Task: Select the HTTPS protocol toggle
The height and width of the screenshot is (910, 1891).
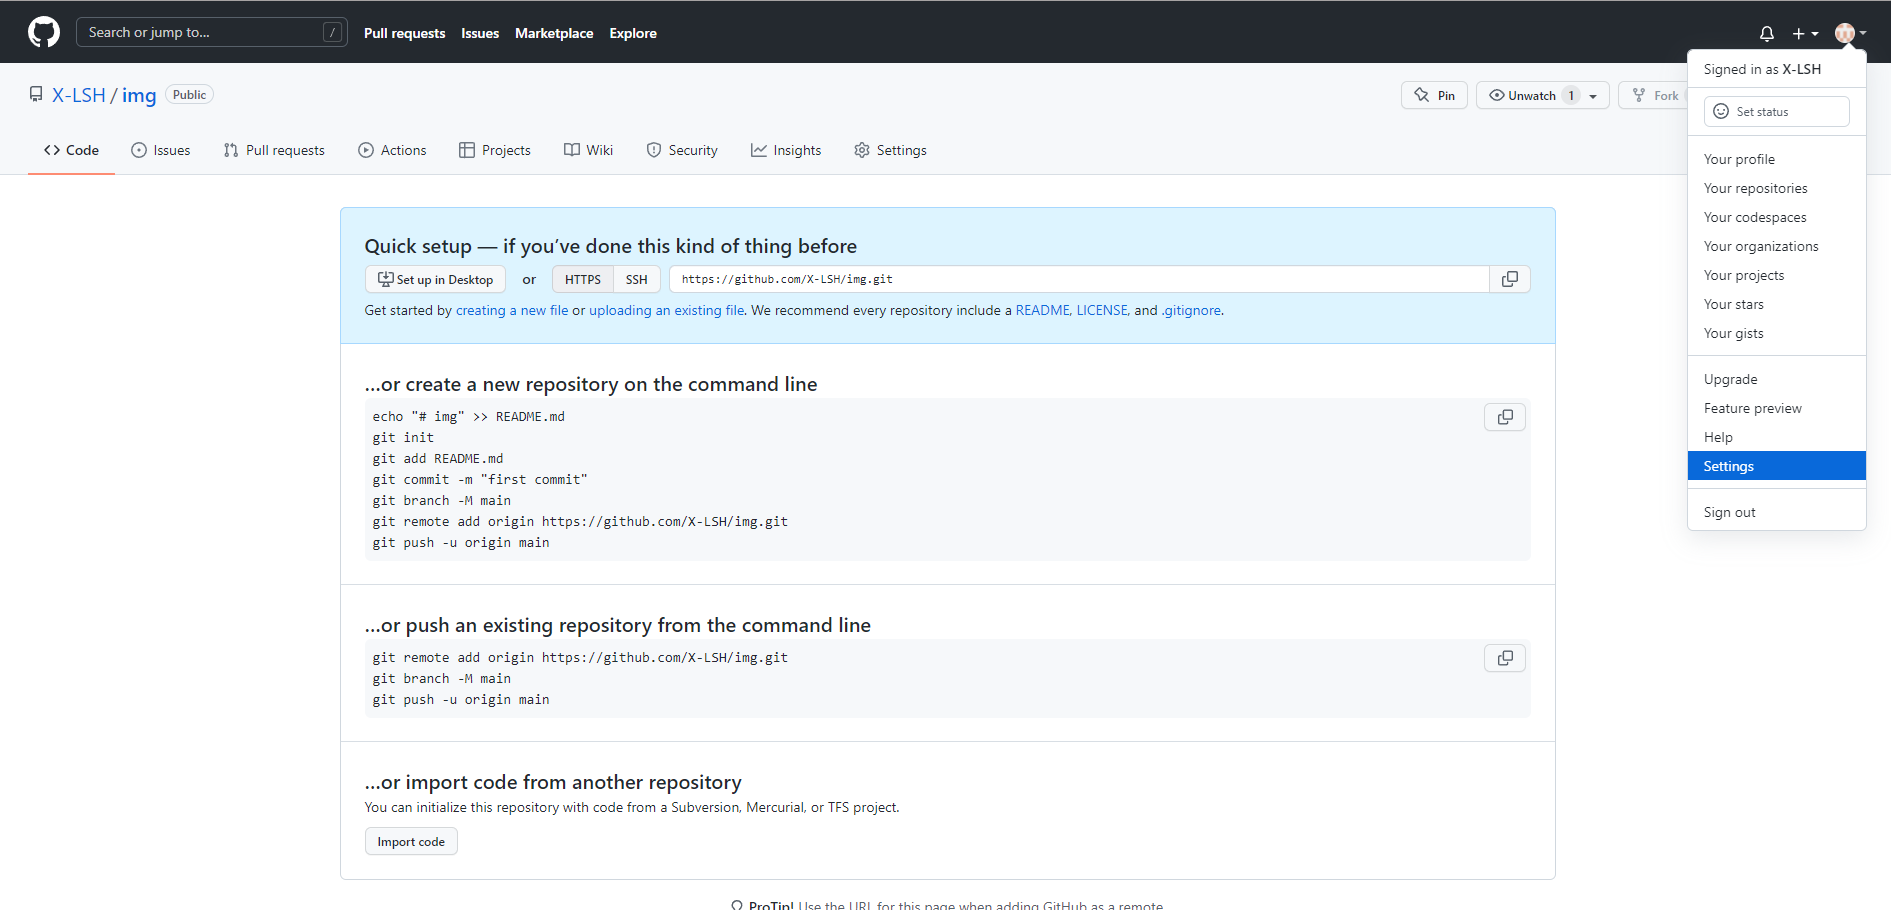Action: (583, 279)
